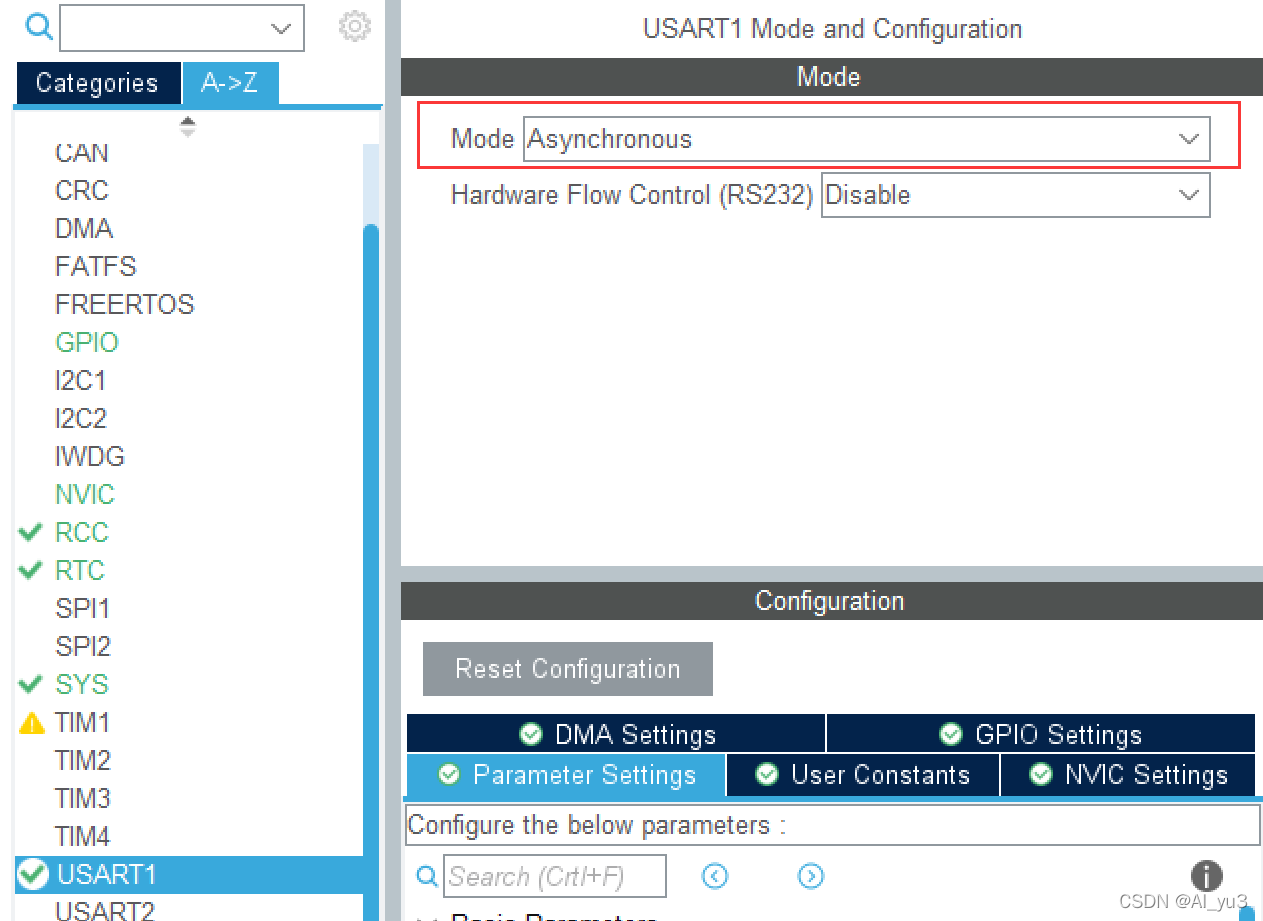Viewport: 1263px width, 921px height.
Task: Click the magnifier search icon above Categories
Action: click(x=38, y=28)
